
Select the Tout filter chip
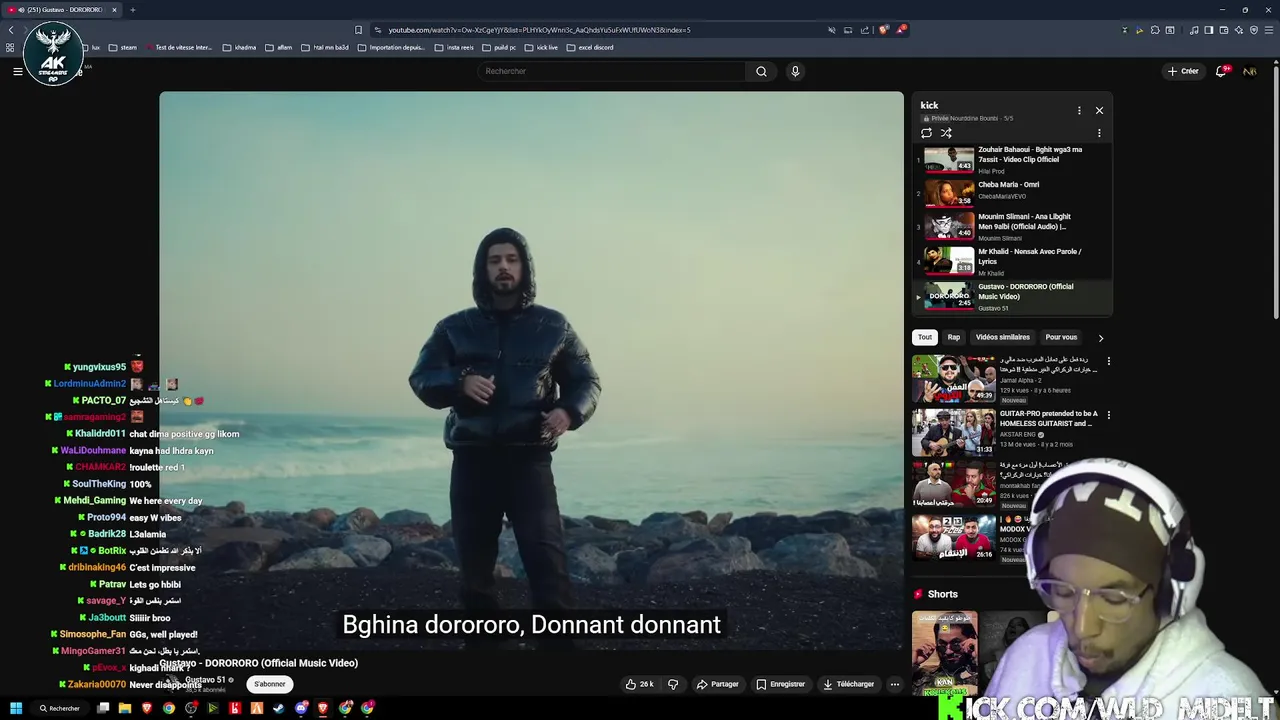[925, 337]
